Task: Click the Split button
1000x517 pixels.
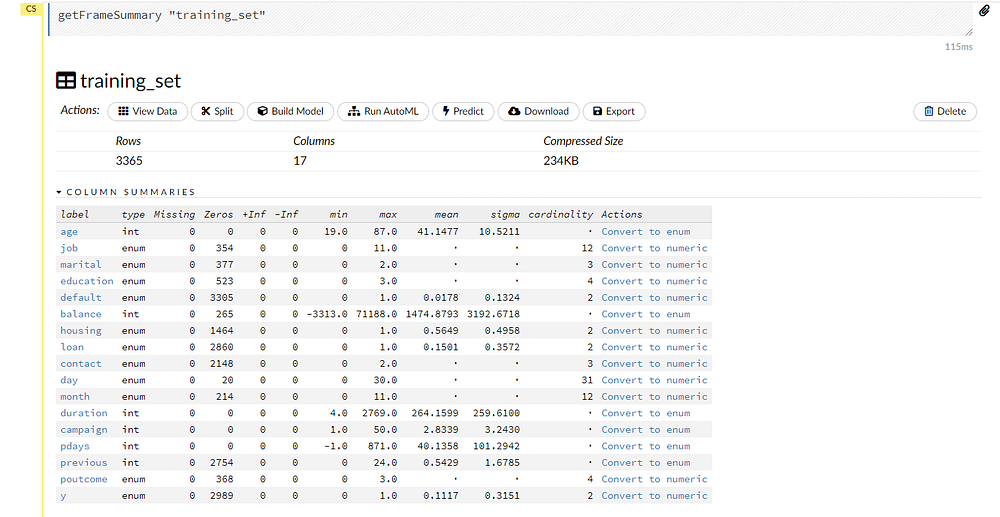Action: point(217,112)
